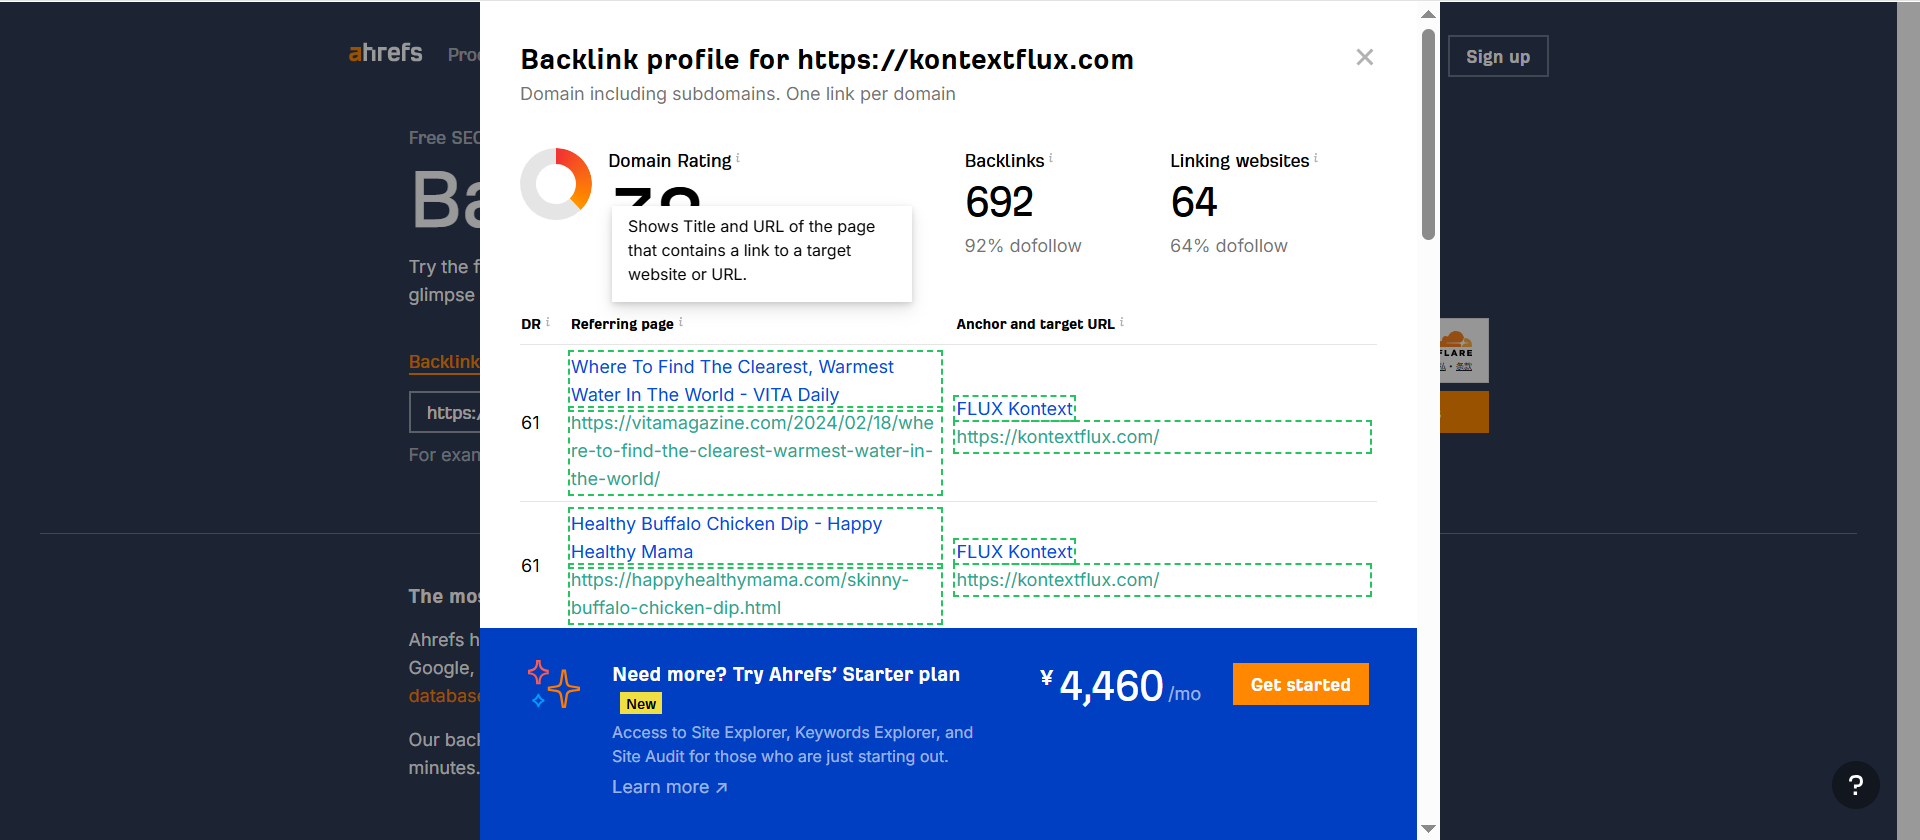Viewport: 1920px width, 840px height.
Task: Click the info icon beside Domain Rating
Action: [x=738, y=158]
